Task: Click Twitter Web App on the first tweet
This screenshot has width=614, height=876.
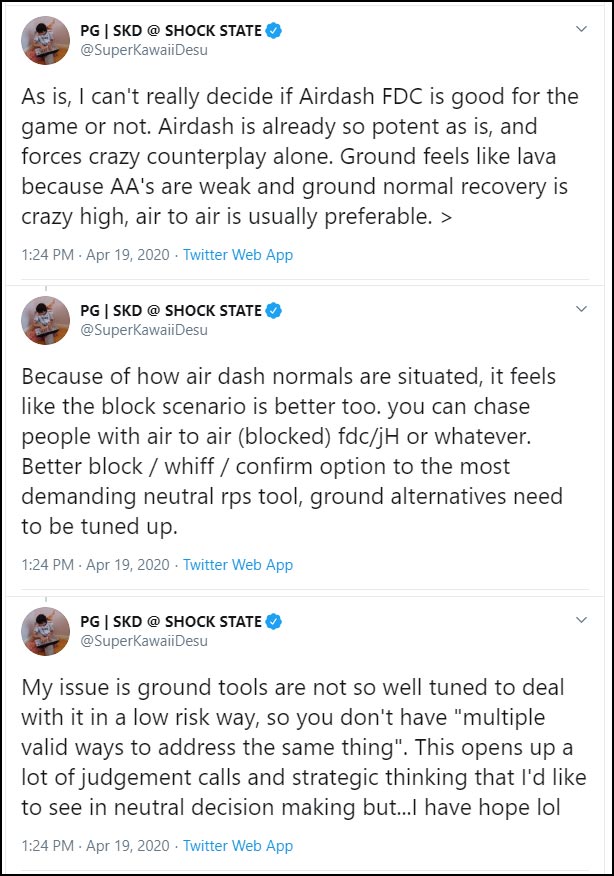Action: coord(238,255)
